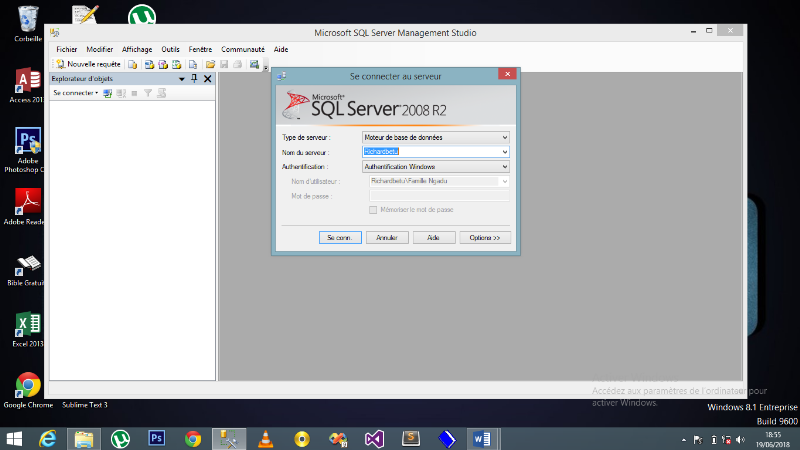Click the Annuler button in dialog
The image size is (800, 450).
click(x=387, y=238)
